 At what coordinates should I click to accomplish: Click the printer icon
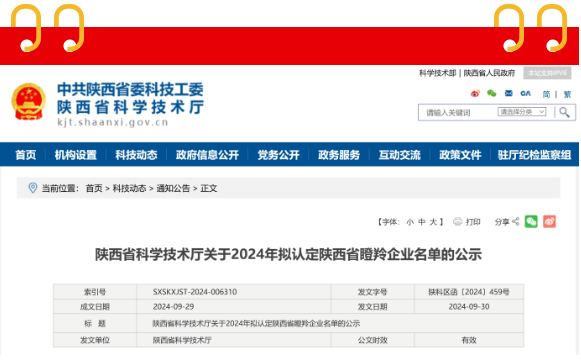458,222
